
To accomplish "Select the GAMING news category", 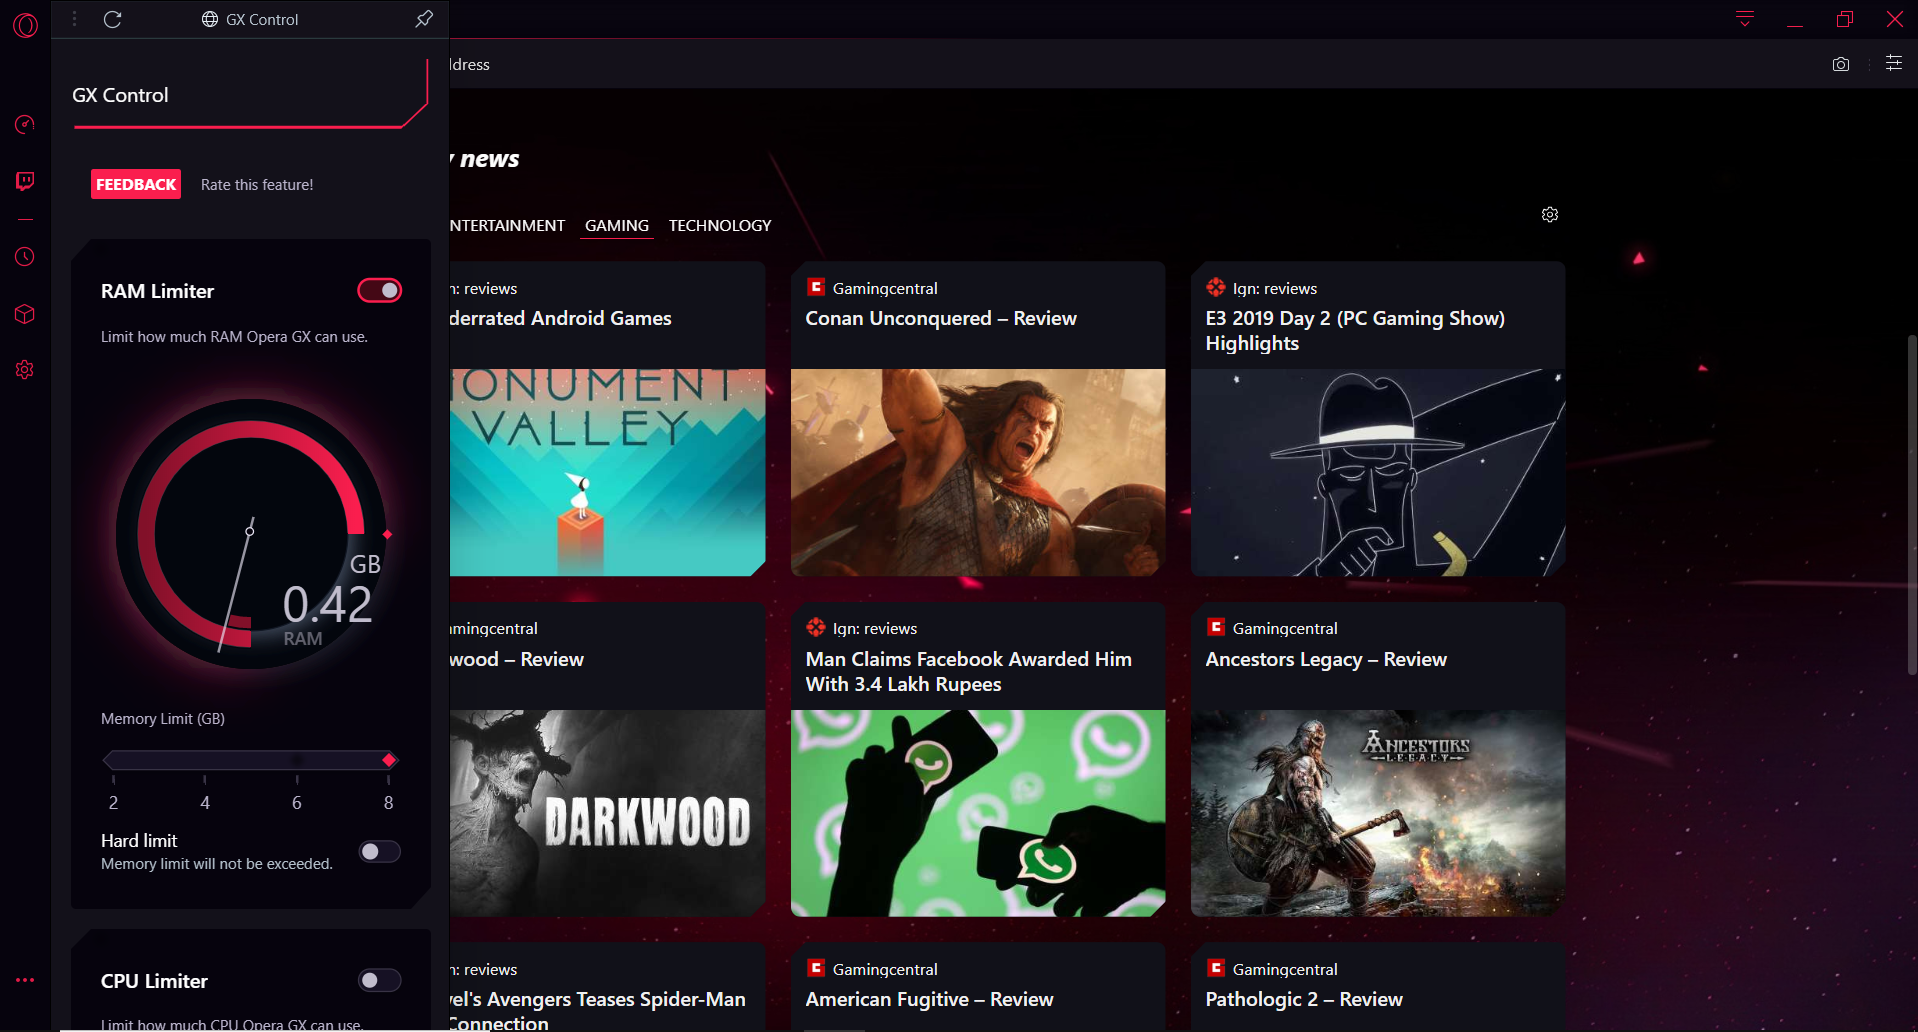I will 616,225.
